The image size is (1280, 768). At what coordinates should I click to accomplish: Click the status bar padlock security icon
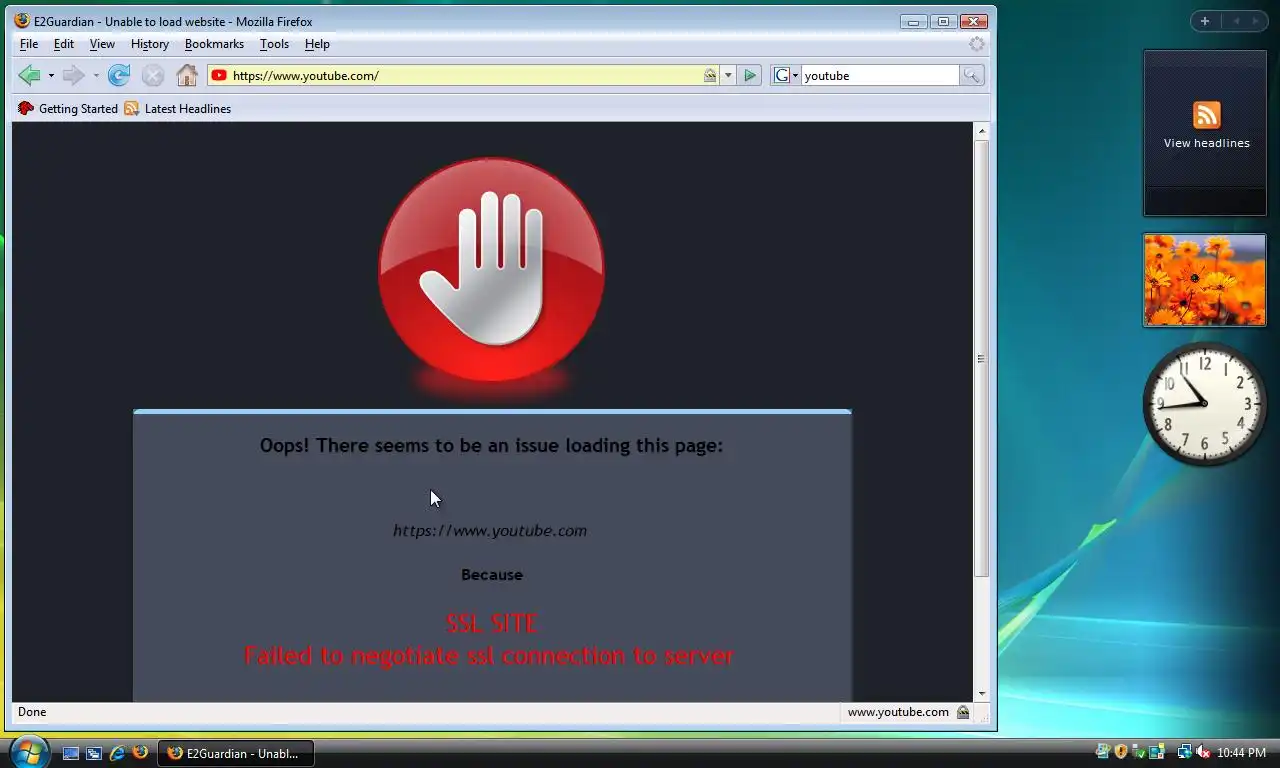tap(963, 712)
